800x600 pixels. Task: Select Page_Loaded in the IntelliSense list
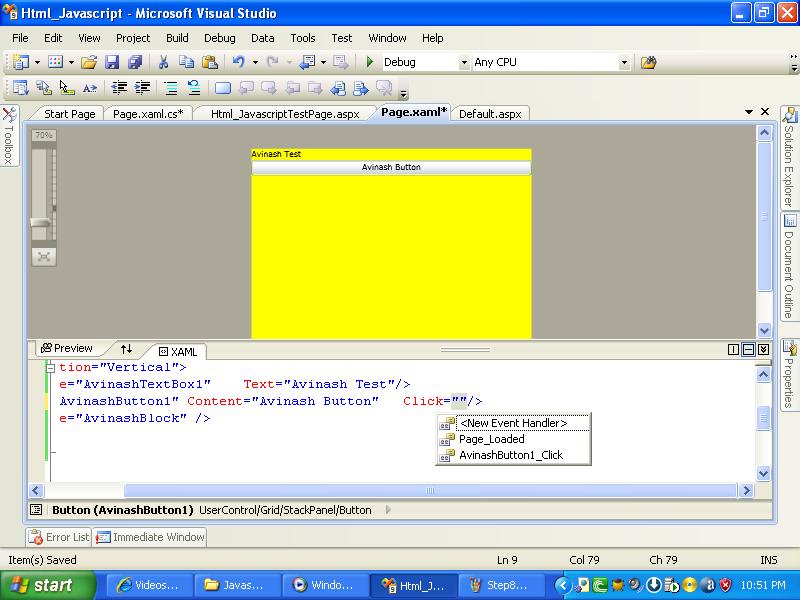click(513, 439)
